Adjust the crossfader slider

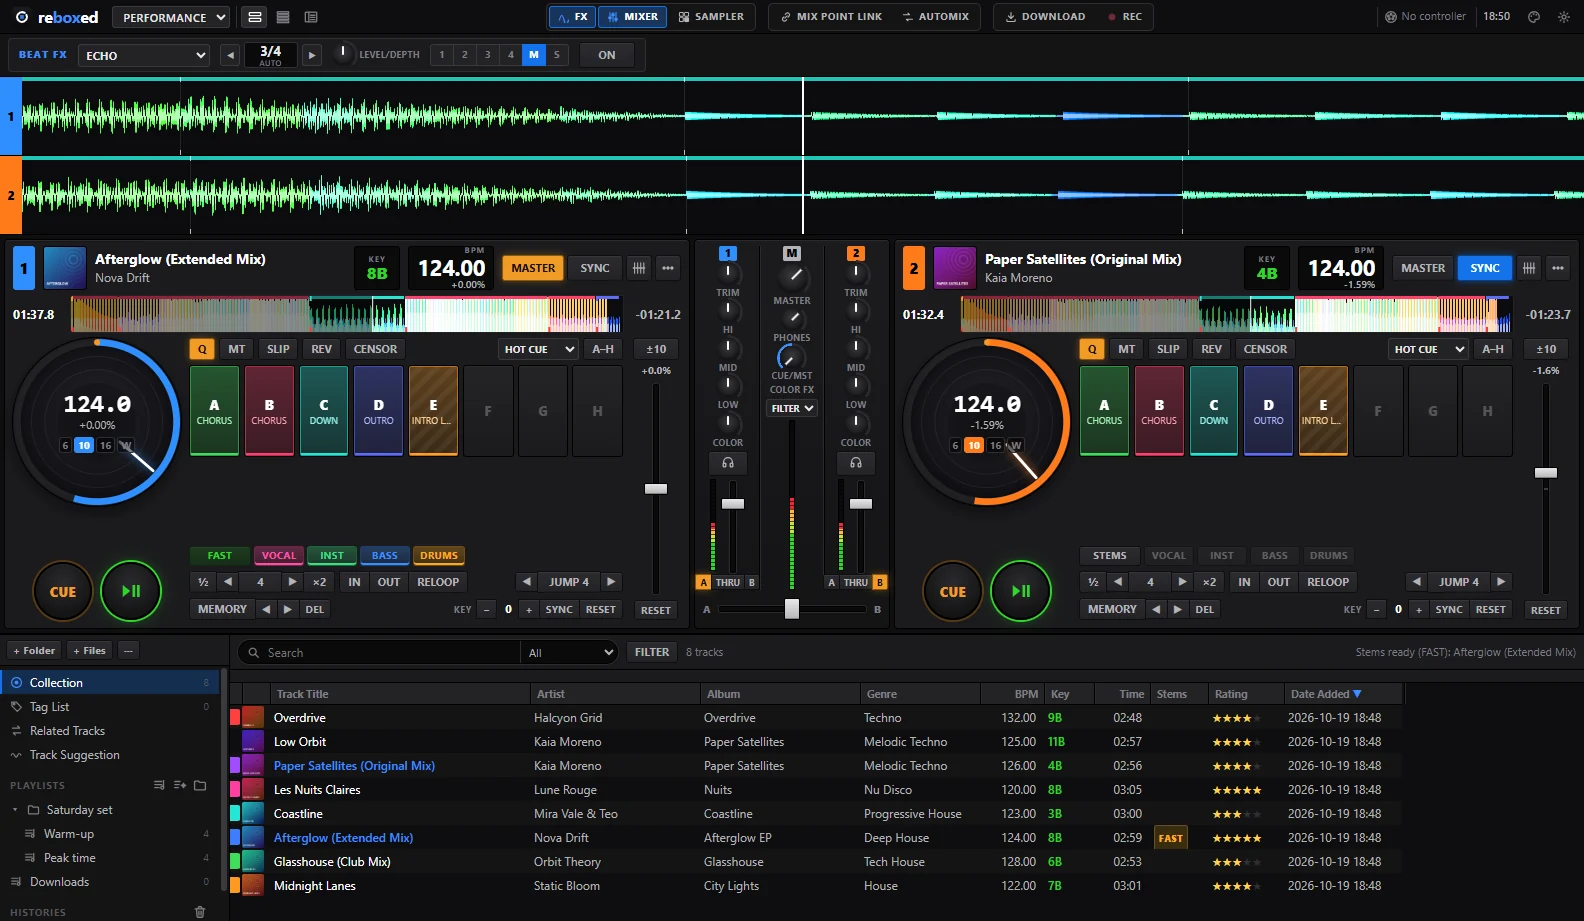pyautogui.click(x=792, y=609)
